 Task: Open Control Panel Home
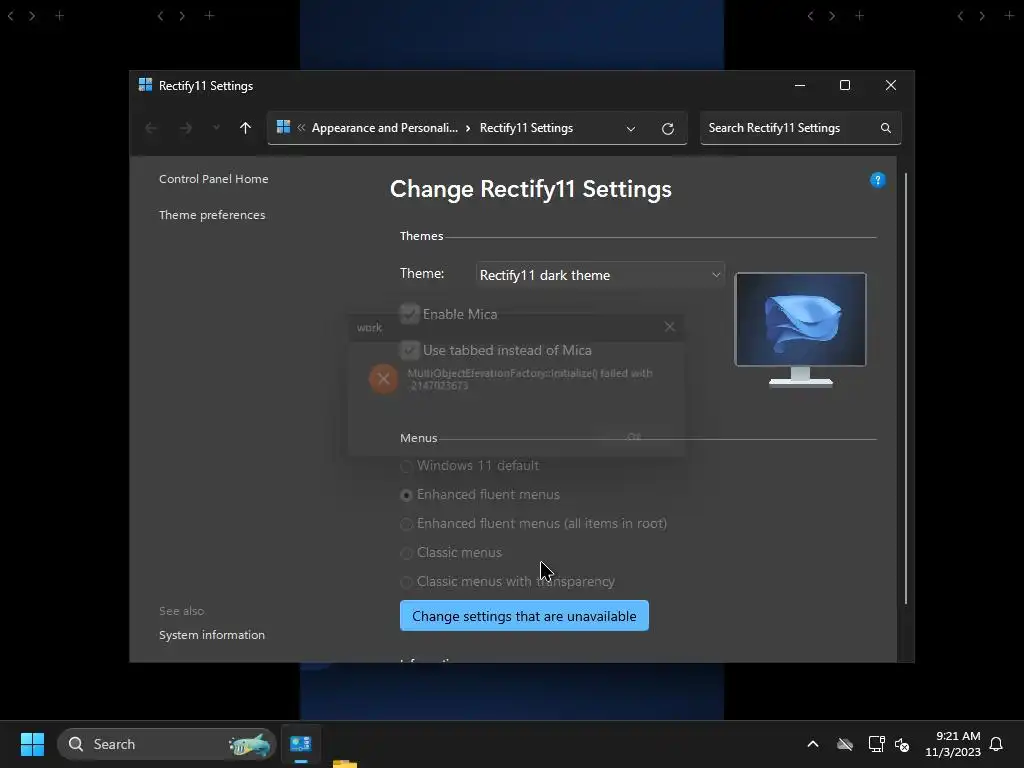214,179
